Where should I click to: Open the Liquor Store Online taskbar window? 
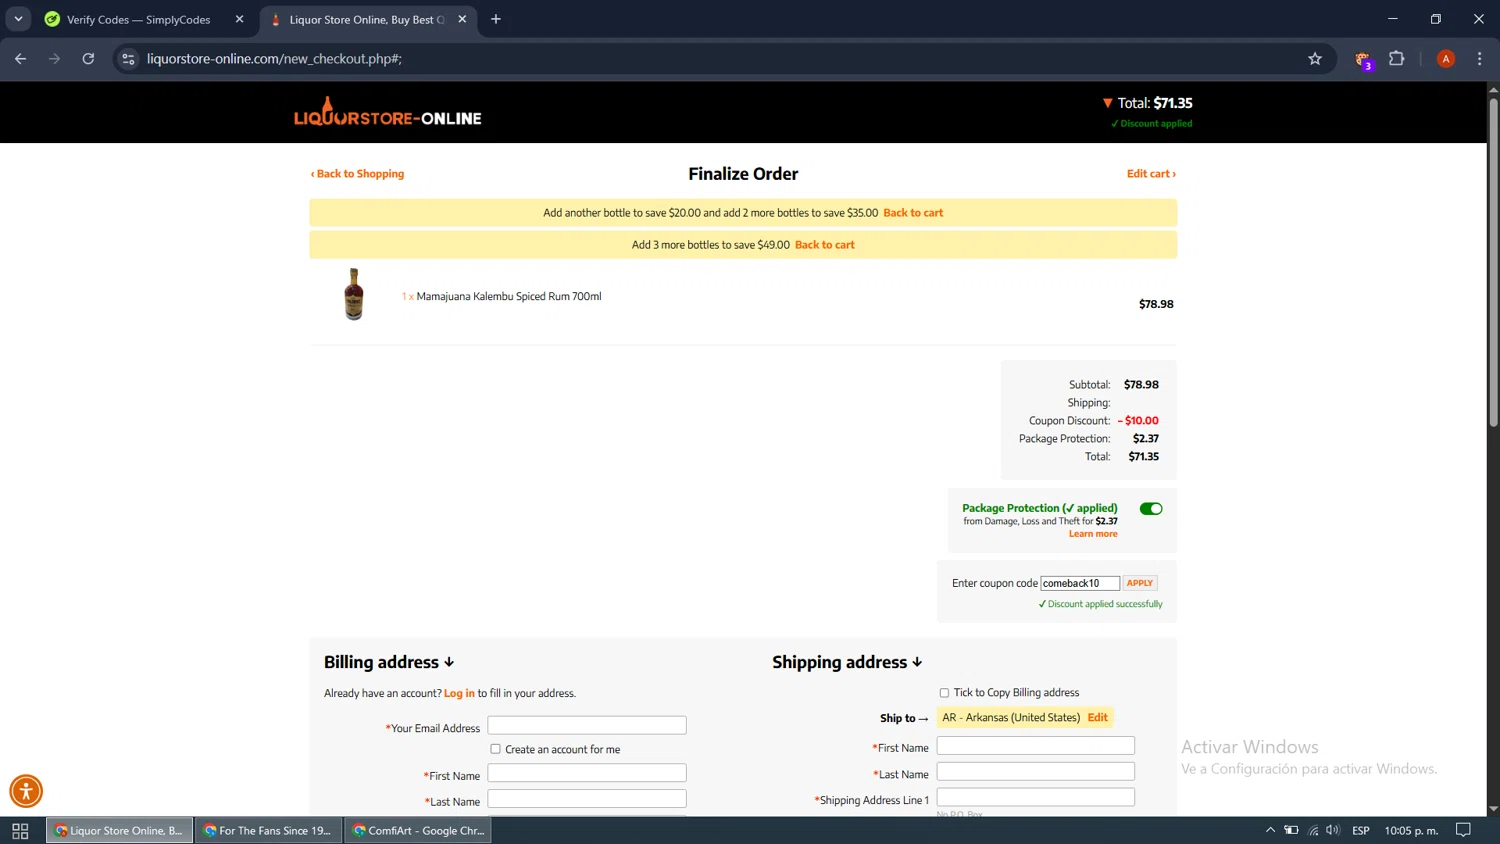(119, 831)
